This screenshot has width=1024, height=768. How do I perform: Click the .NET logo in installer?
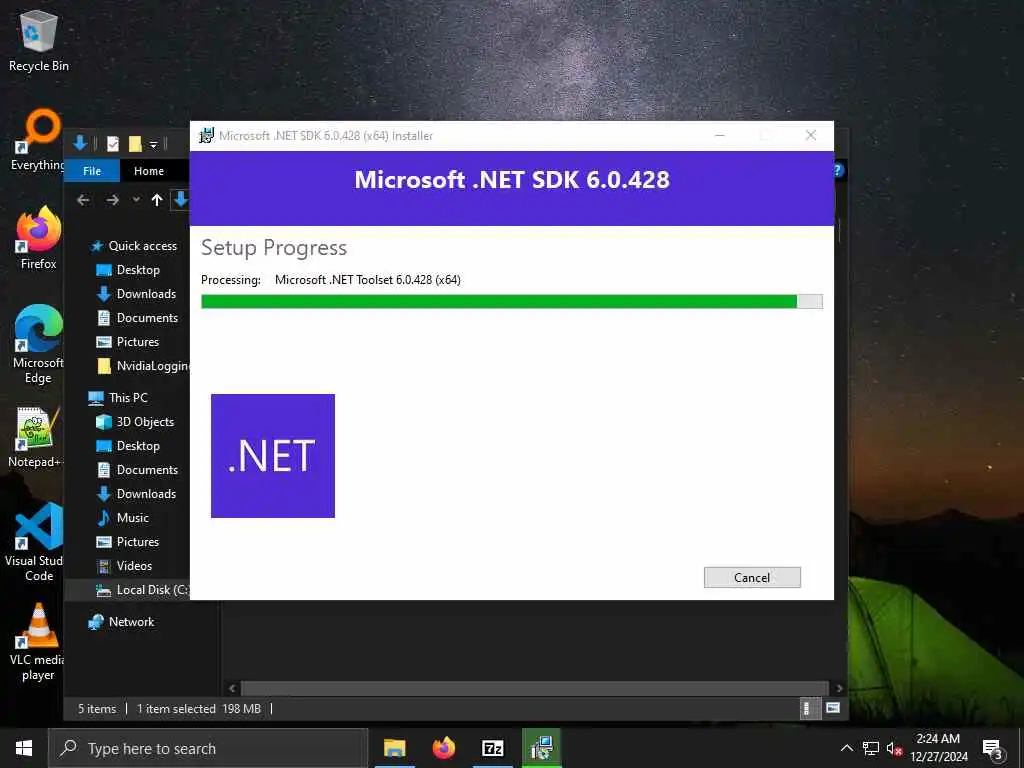point(273,456)
